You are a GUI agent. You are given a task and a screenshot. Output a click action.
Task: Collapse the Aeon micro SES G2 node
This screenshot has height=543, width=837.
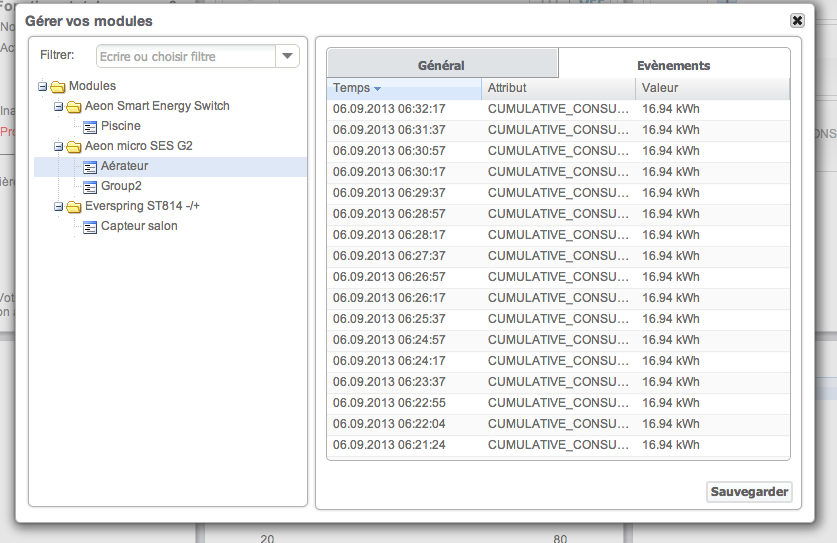coord(59,146)
